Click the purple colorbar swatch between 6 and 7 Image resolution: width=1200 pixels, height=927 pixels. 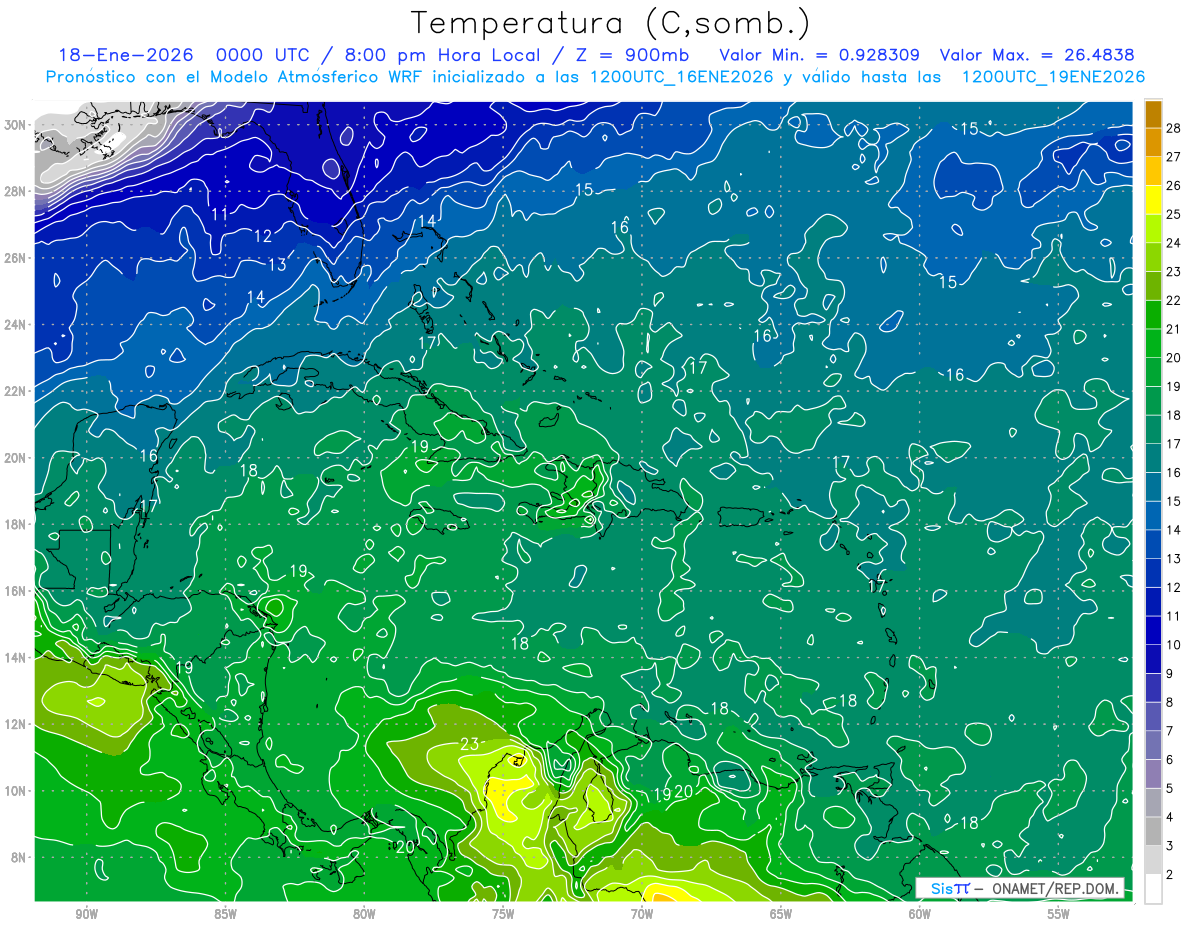click(1153, 746)
